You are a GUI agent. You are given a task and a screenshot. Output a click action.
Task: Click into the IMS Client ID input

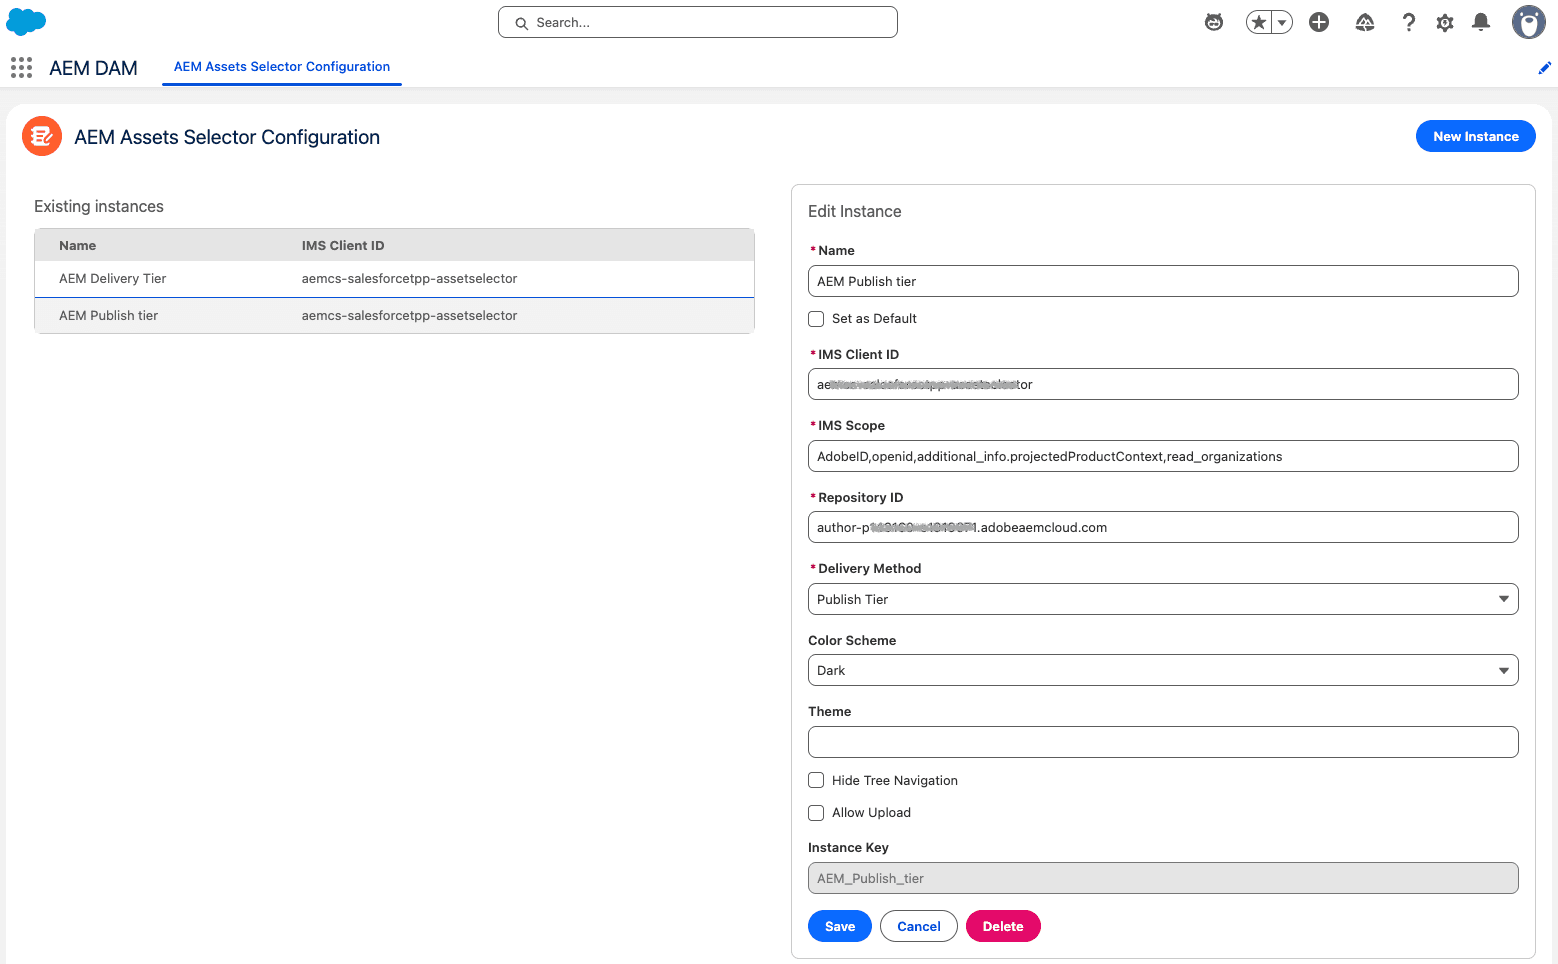1163,384
